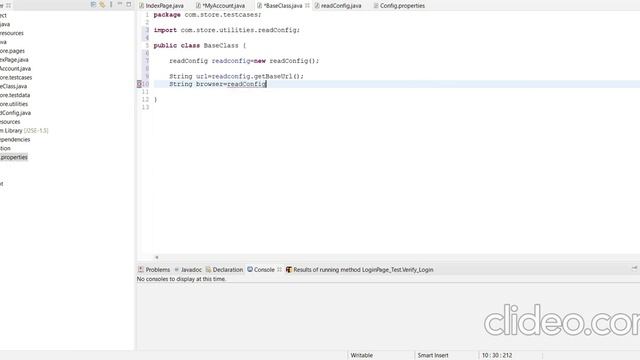Click the Console view icon
This screenshot has height=360, width=640.
pyautogui.click(x=250, y=269)
